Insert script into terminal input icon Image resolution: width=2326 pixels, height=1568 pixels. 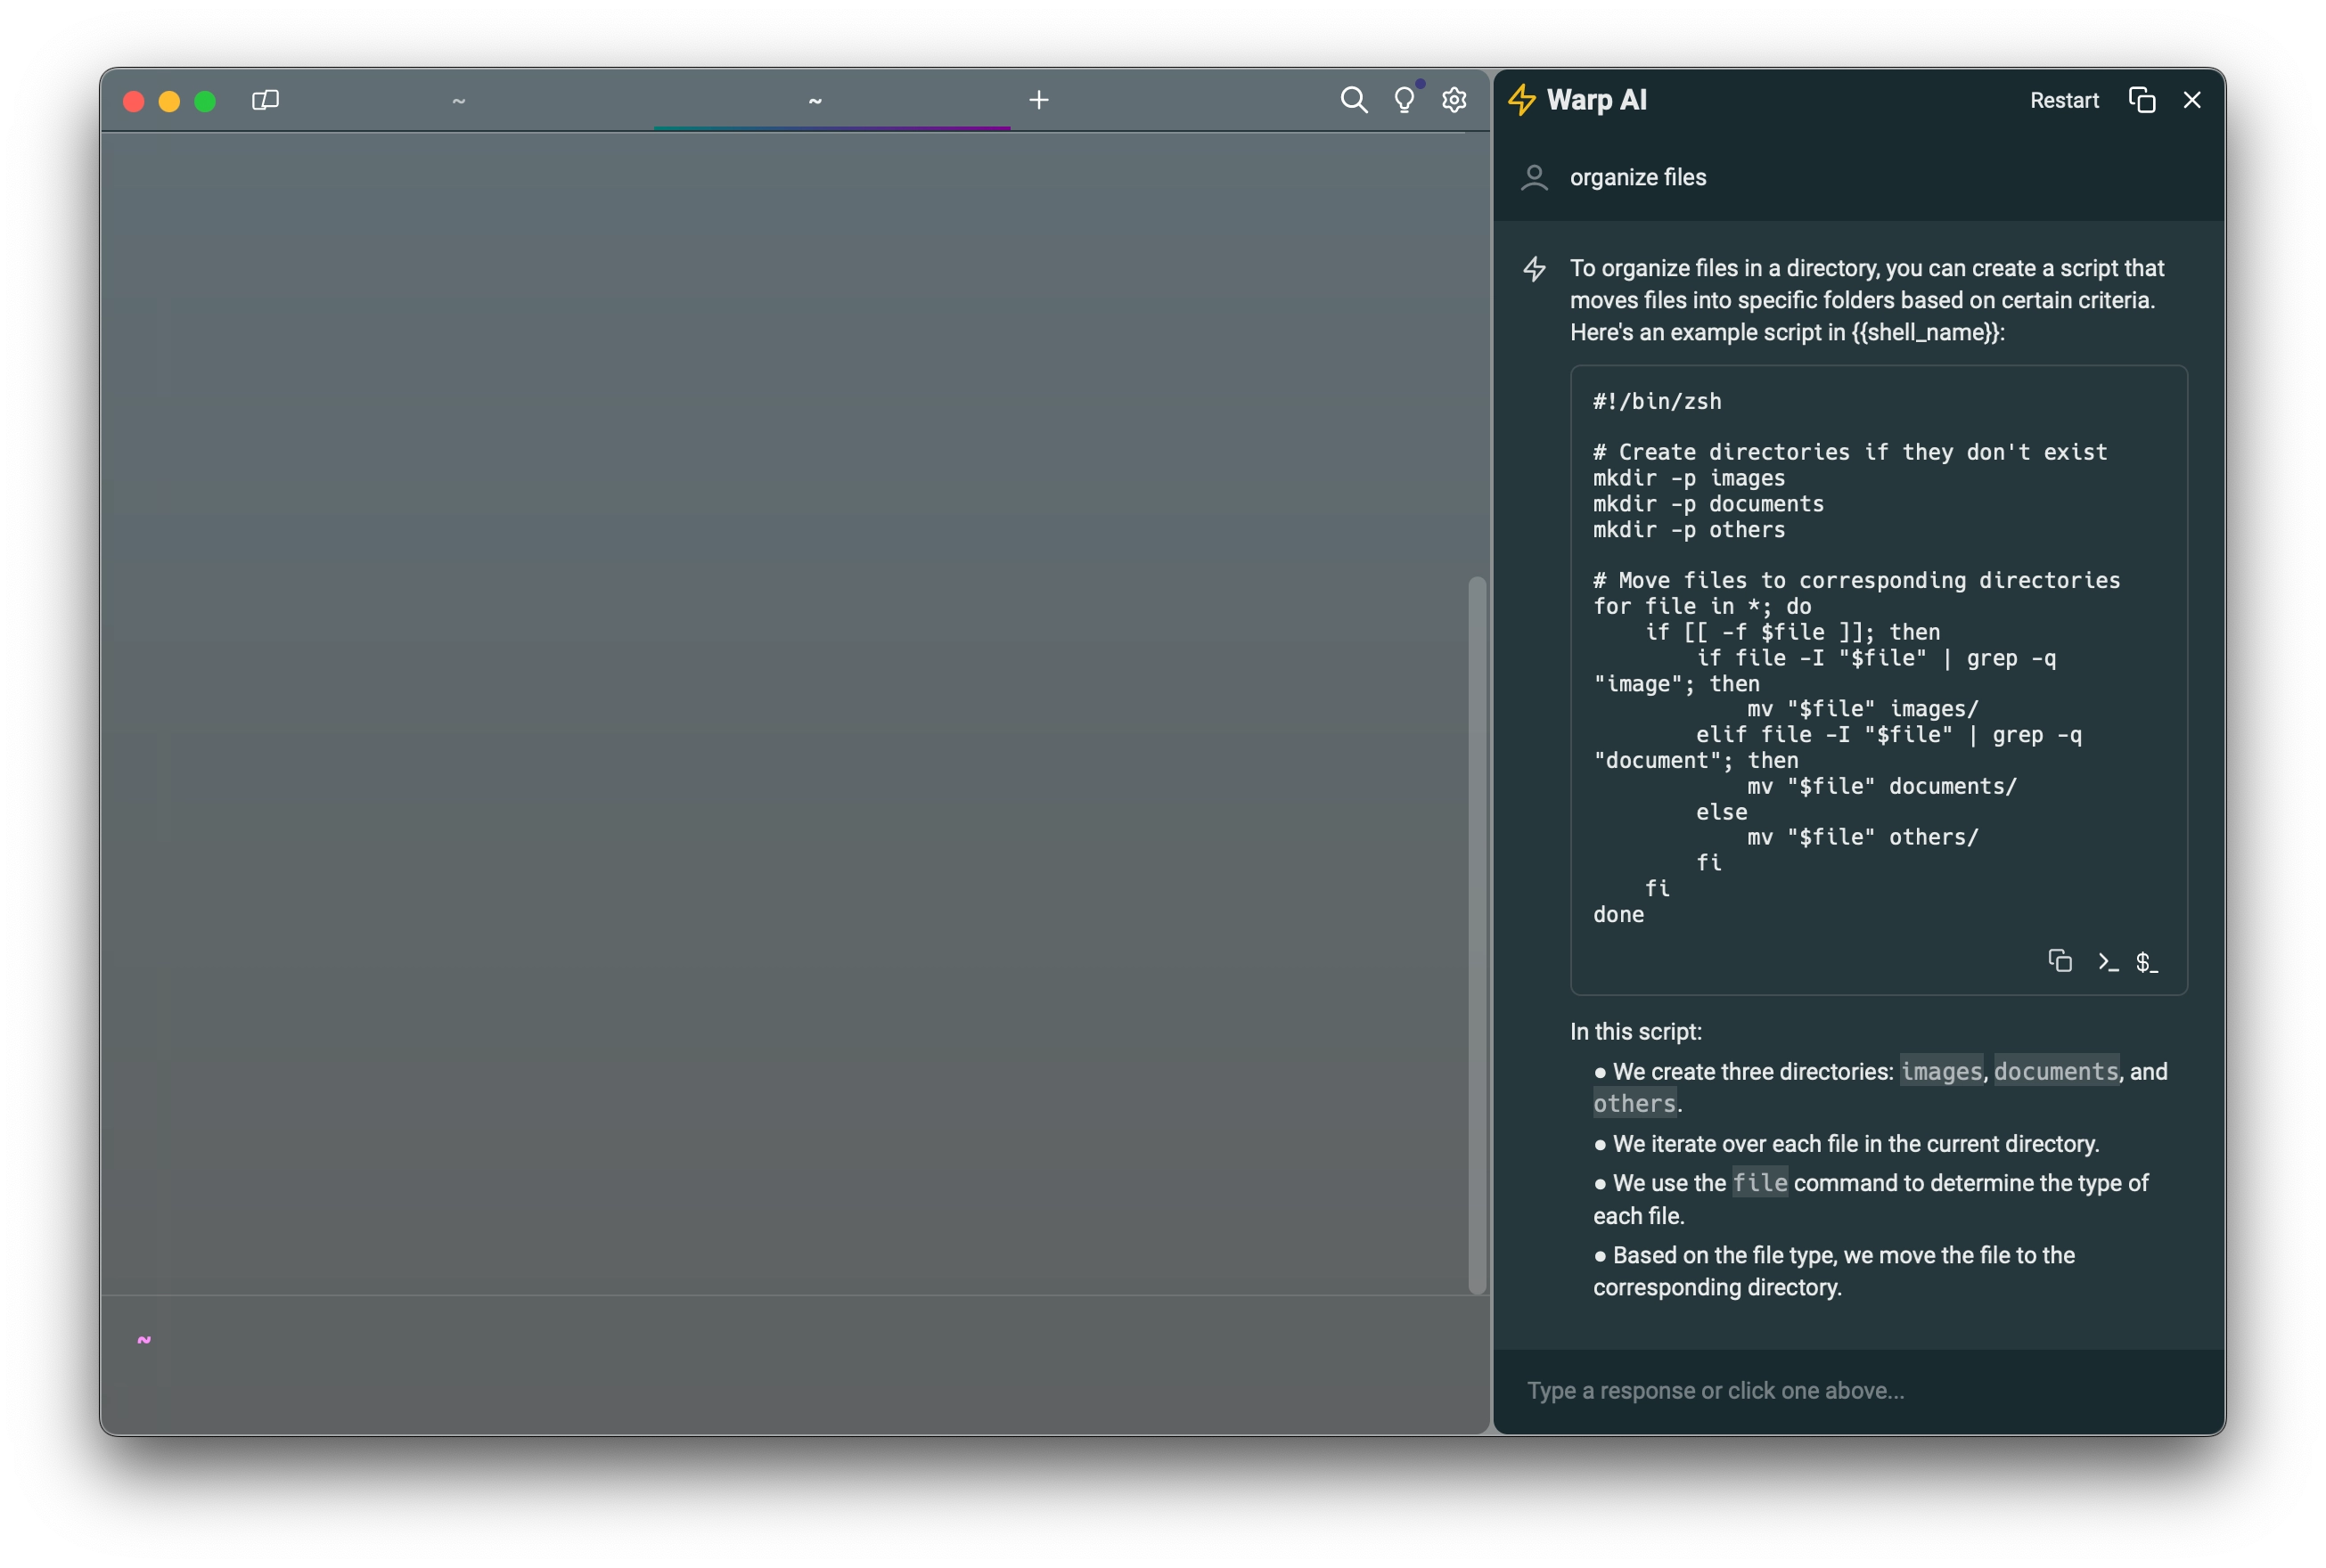click(2108, 962)
